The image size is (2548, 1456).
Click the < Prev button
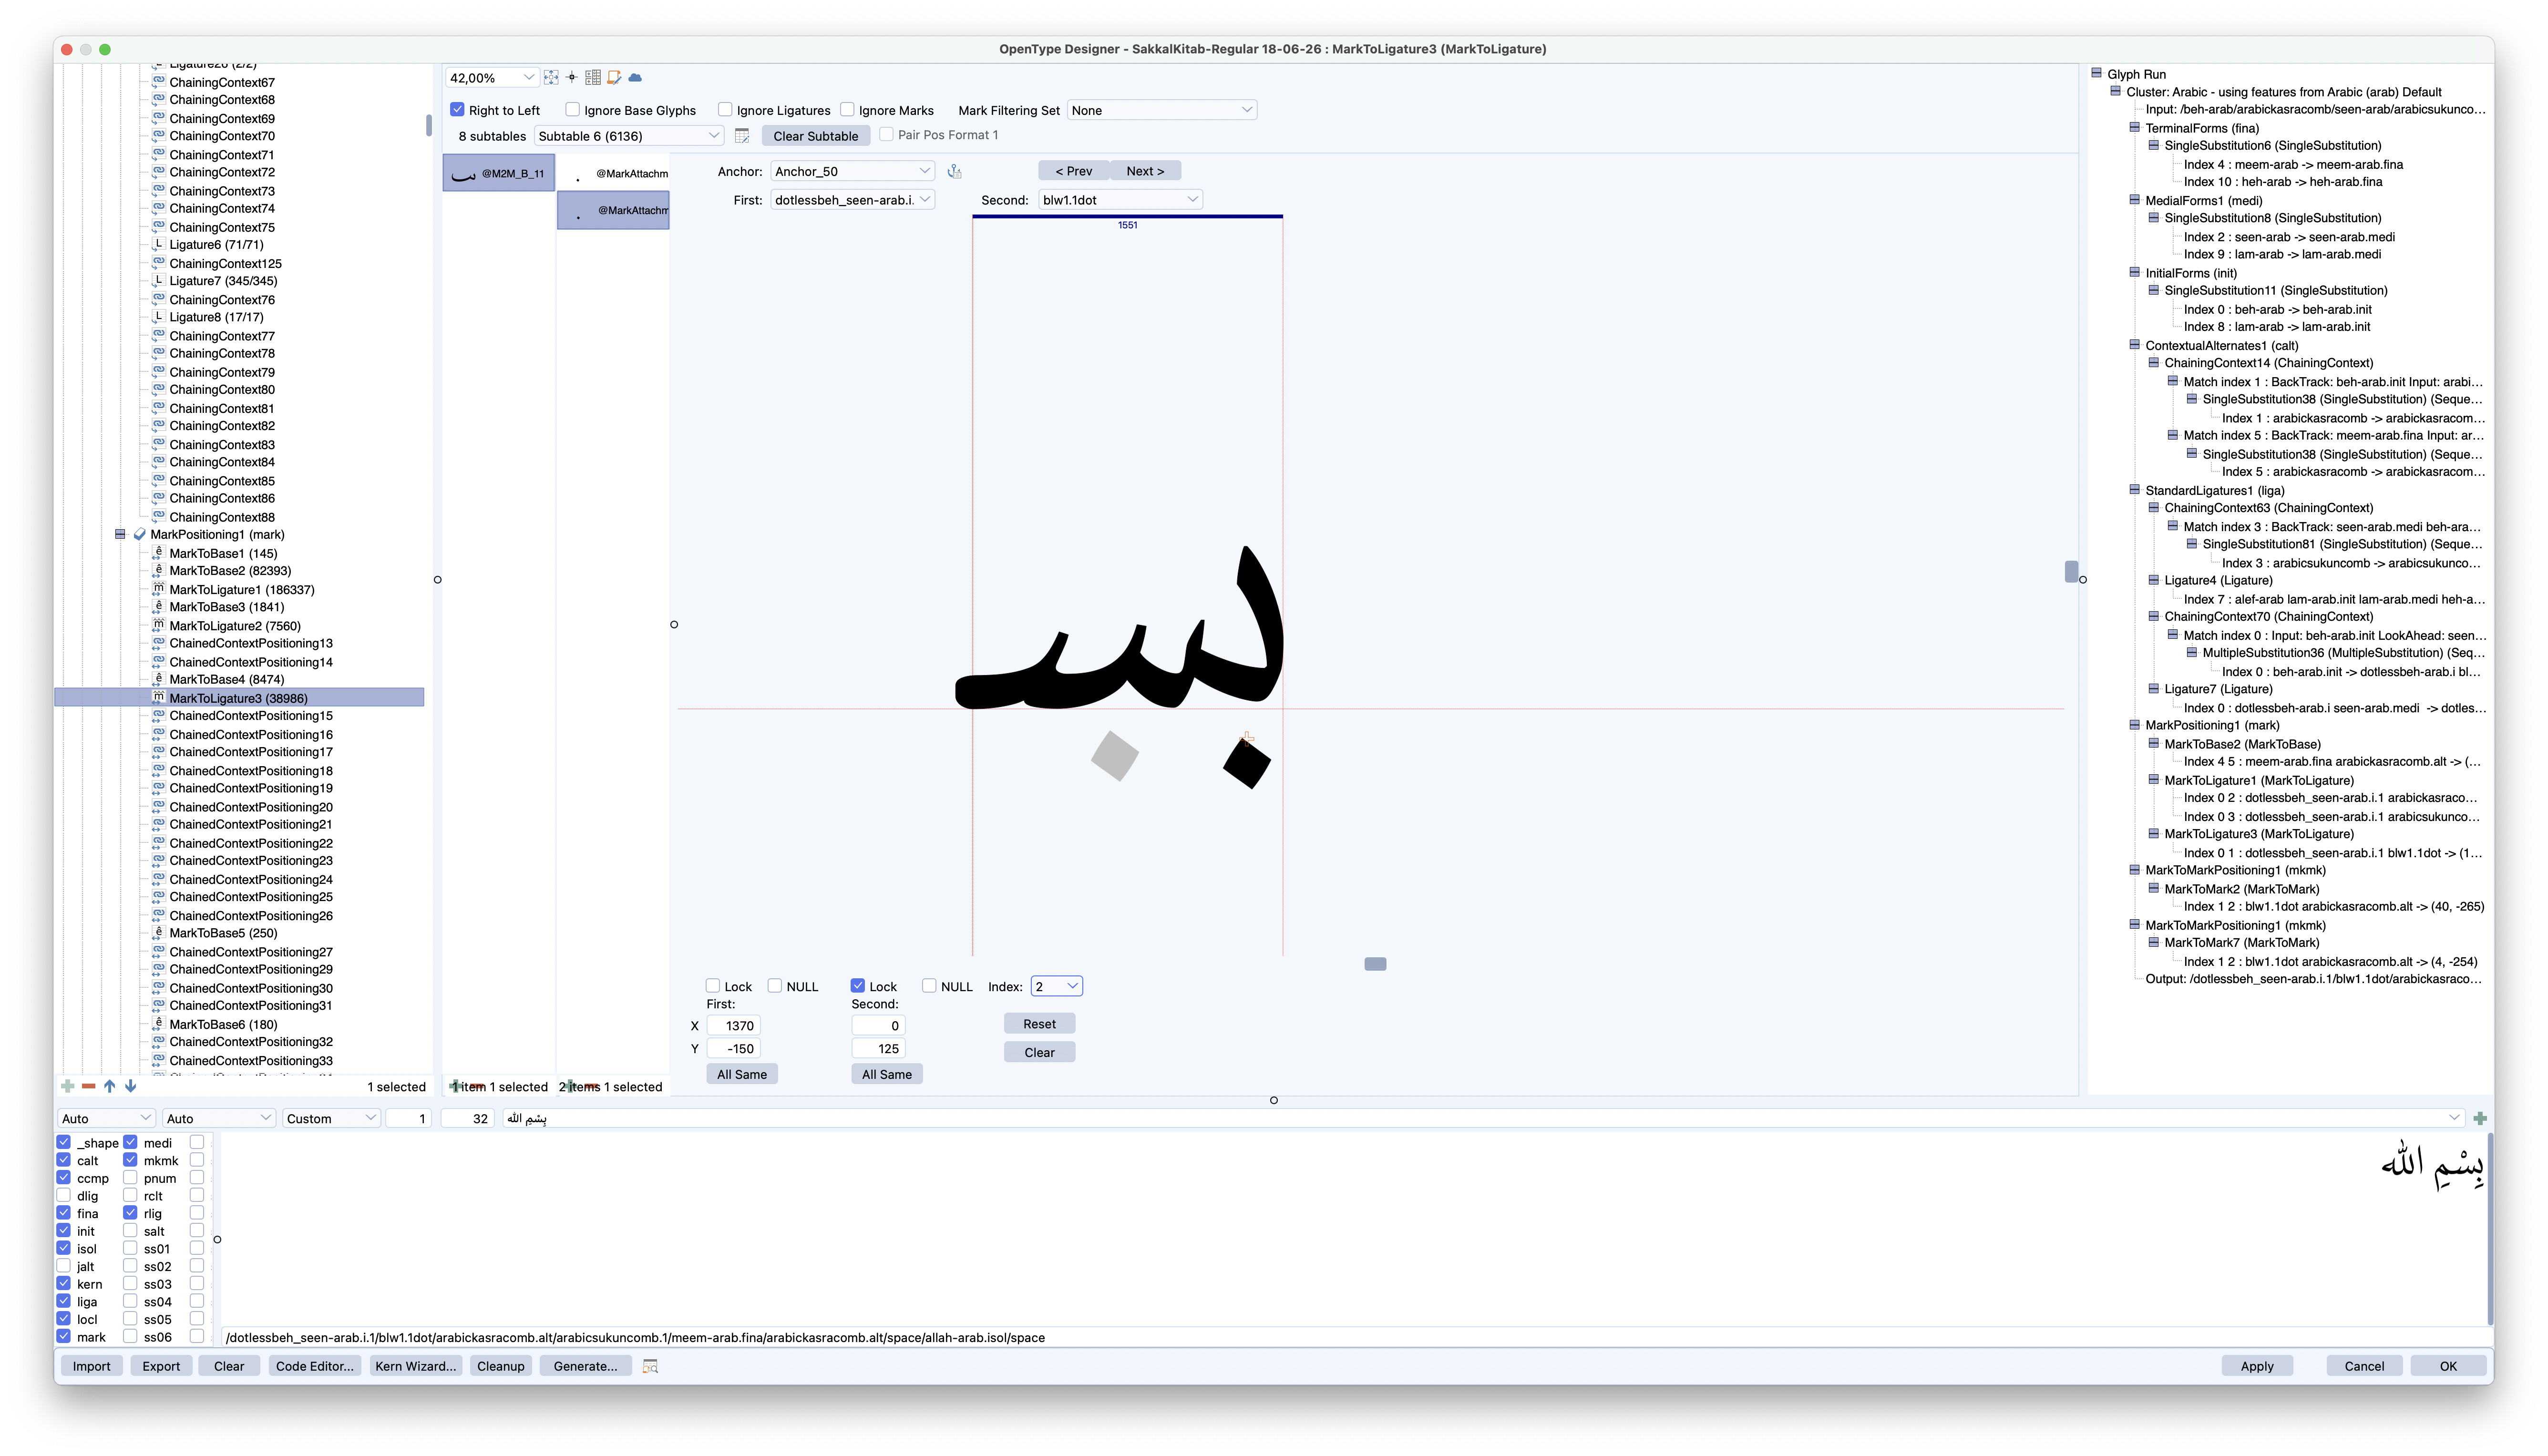click(1074, 171)
